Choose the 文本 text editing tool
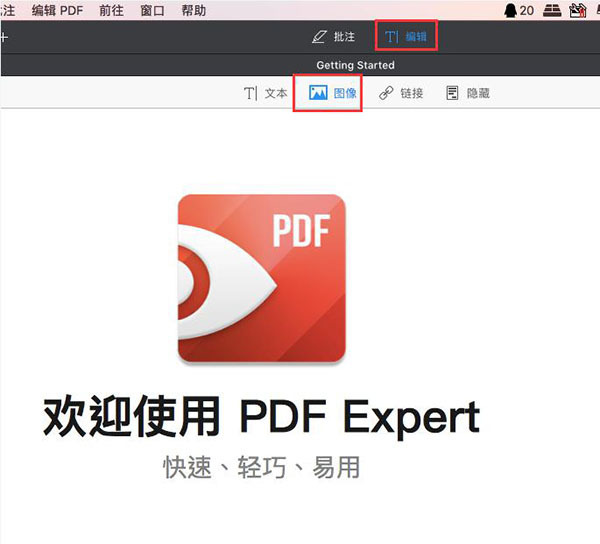This screenshot has width=600, height=544. pyautogui.click(x=266, y=93)
